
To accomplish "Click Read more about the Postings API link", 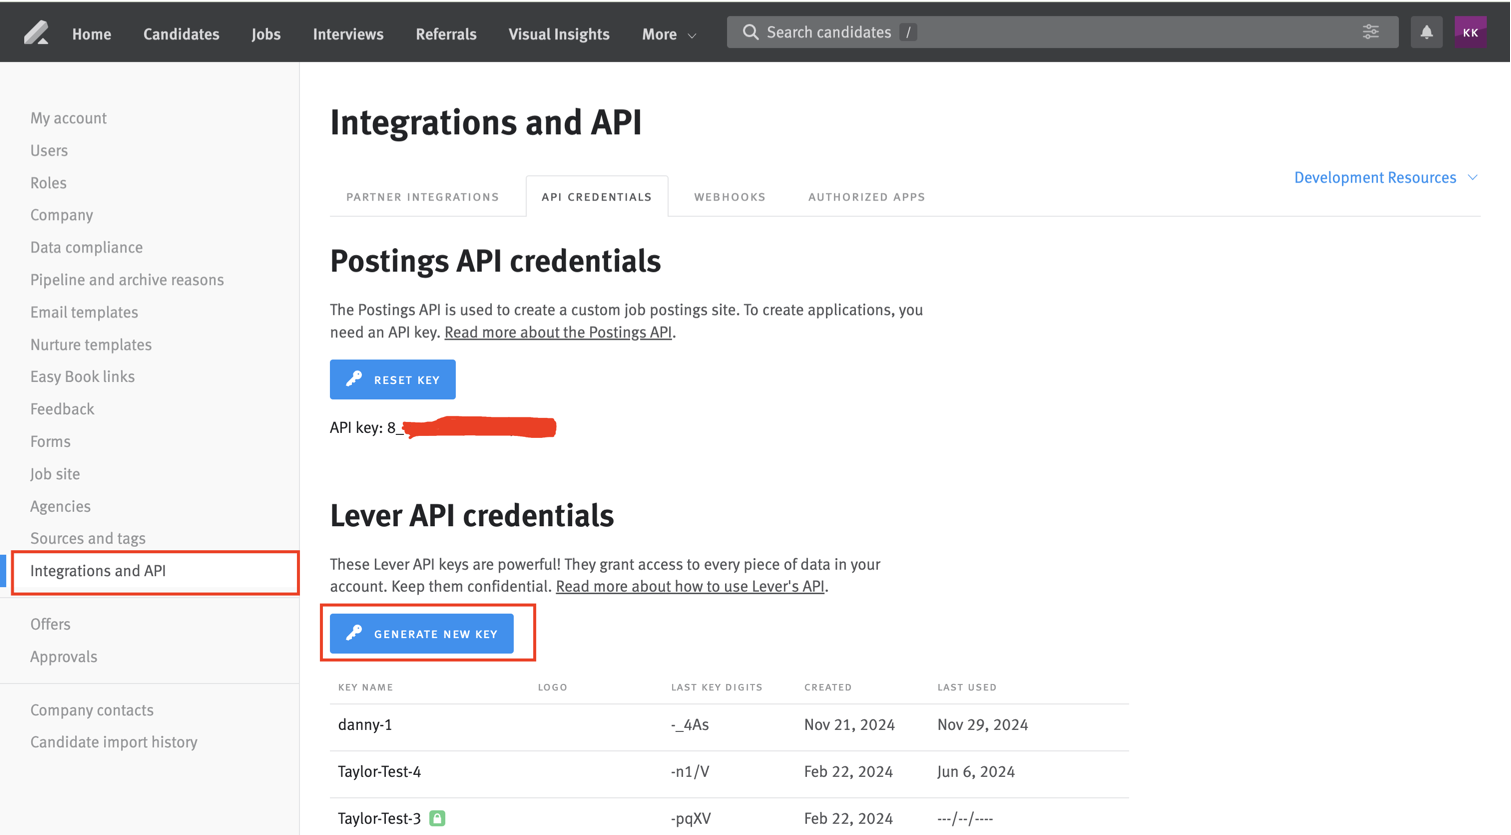I will 558,332.
